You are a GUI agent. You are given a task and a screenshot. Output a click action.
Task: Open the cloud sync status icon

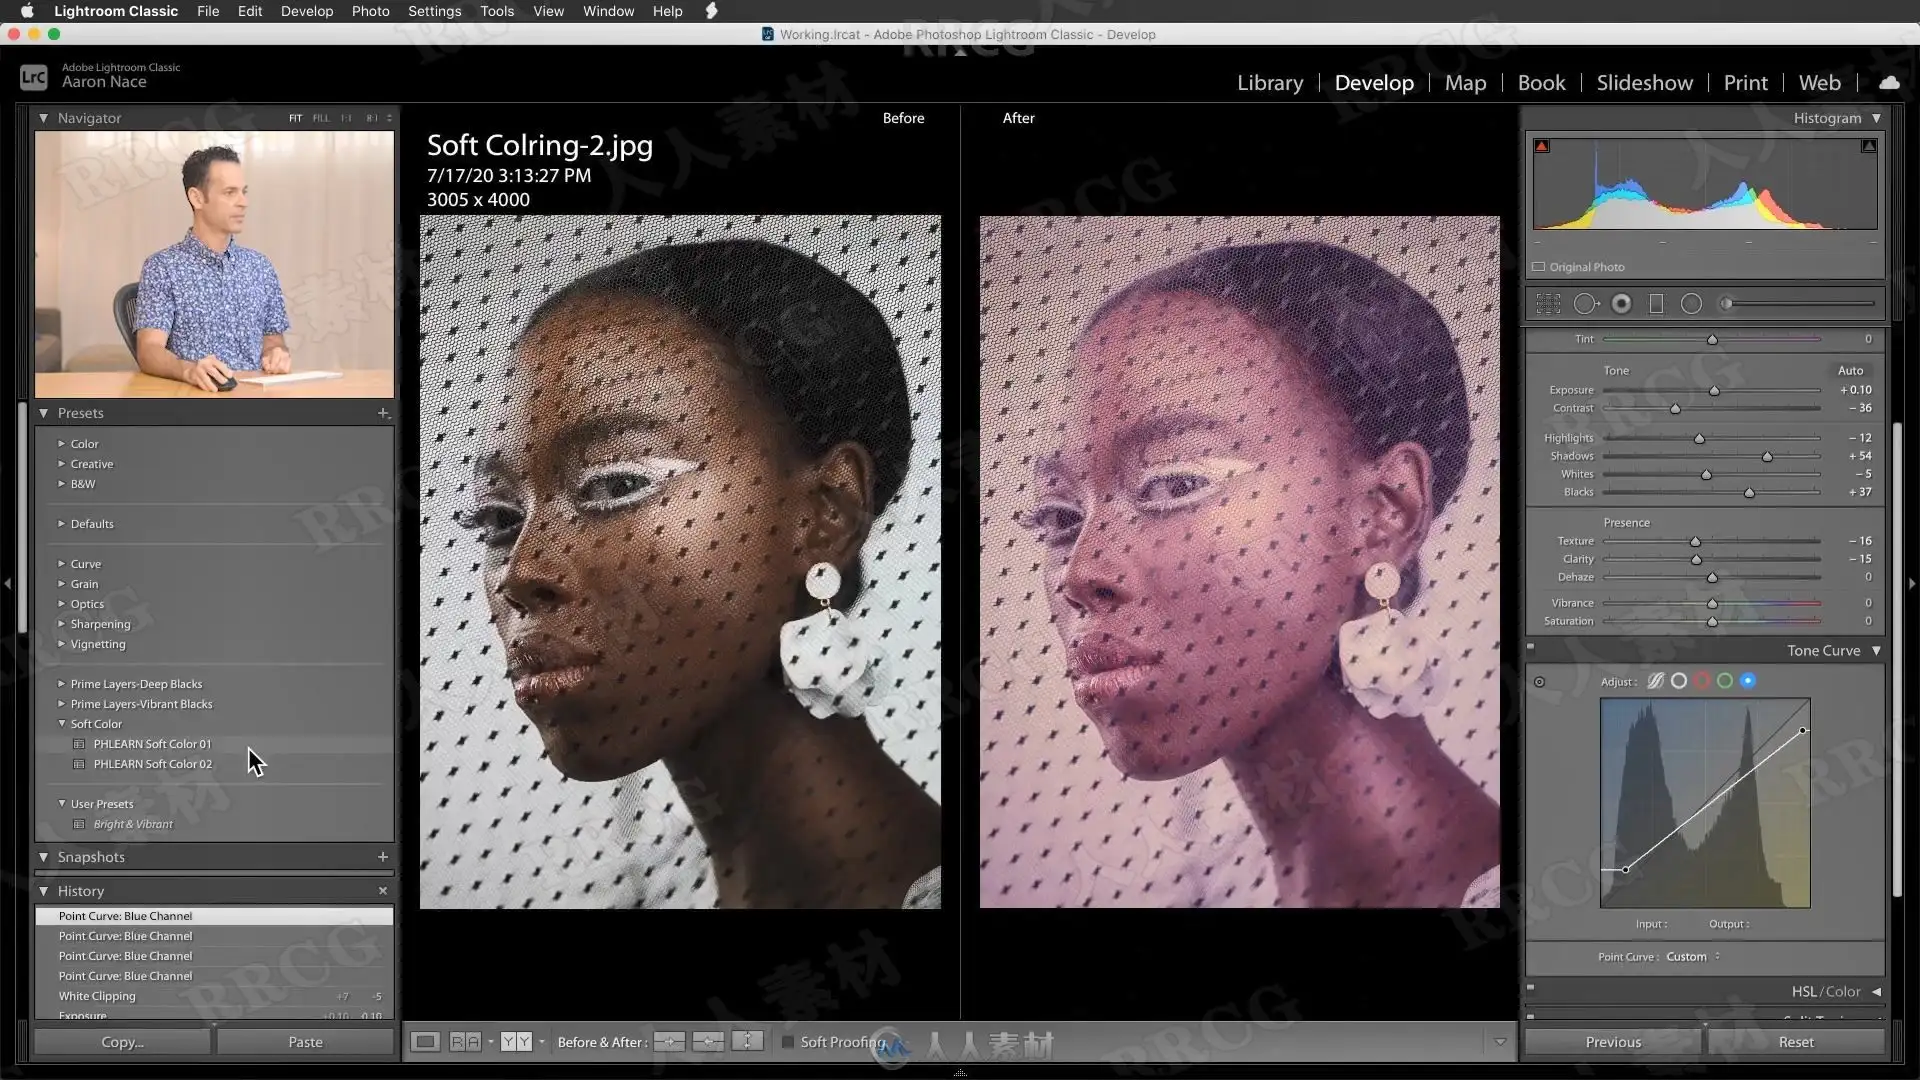(1889, 83)
